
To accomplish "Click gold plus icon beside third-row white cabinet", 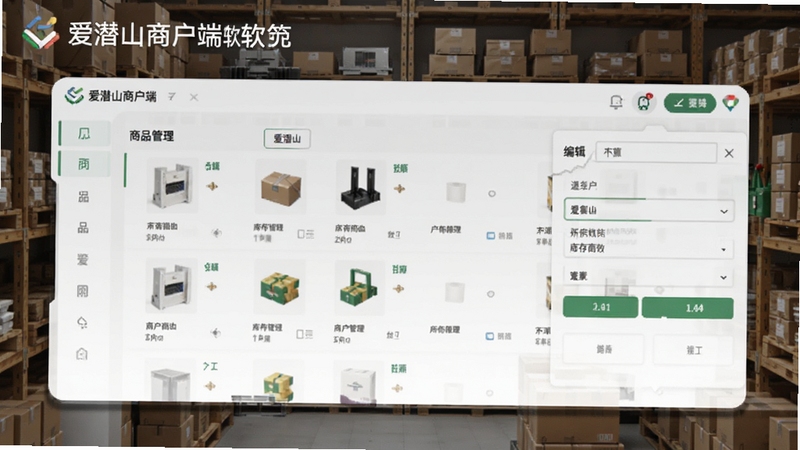I will pyautogui.click(x=210, y=386).
